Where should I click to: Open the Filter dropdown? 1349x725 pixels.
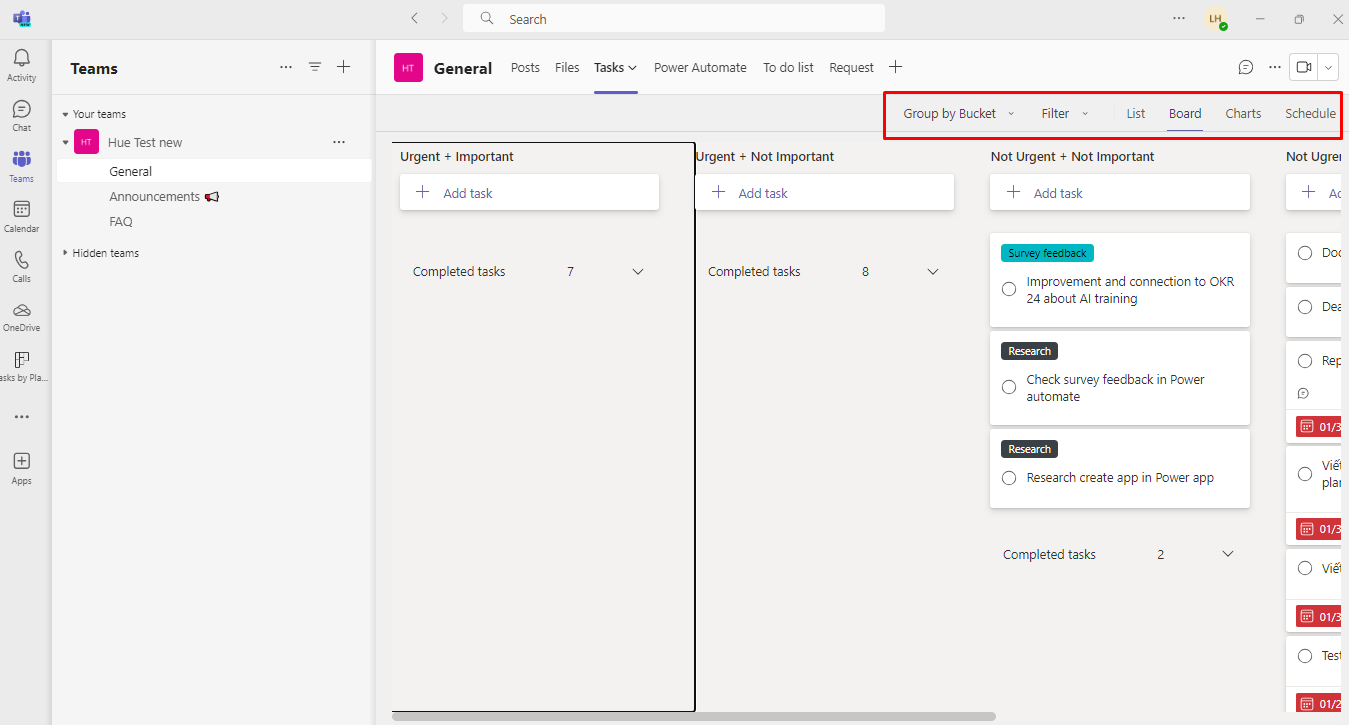pyautogui.click(x=1064, y=114)
